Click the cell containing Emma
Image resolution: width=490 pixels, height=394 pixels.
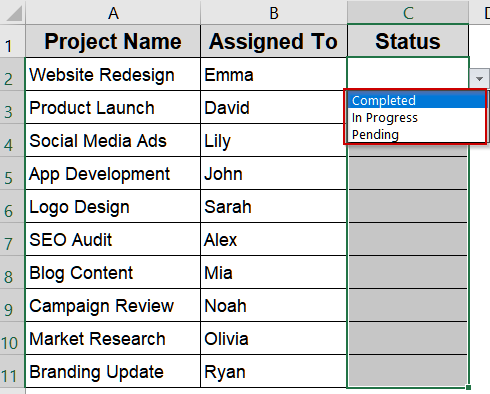pos(274,74)
